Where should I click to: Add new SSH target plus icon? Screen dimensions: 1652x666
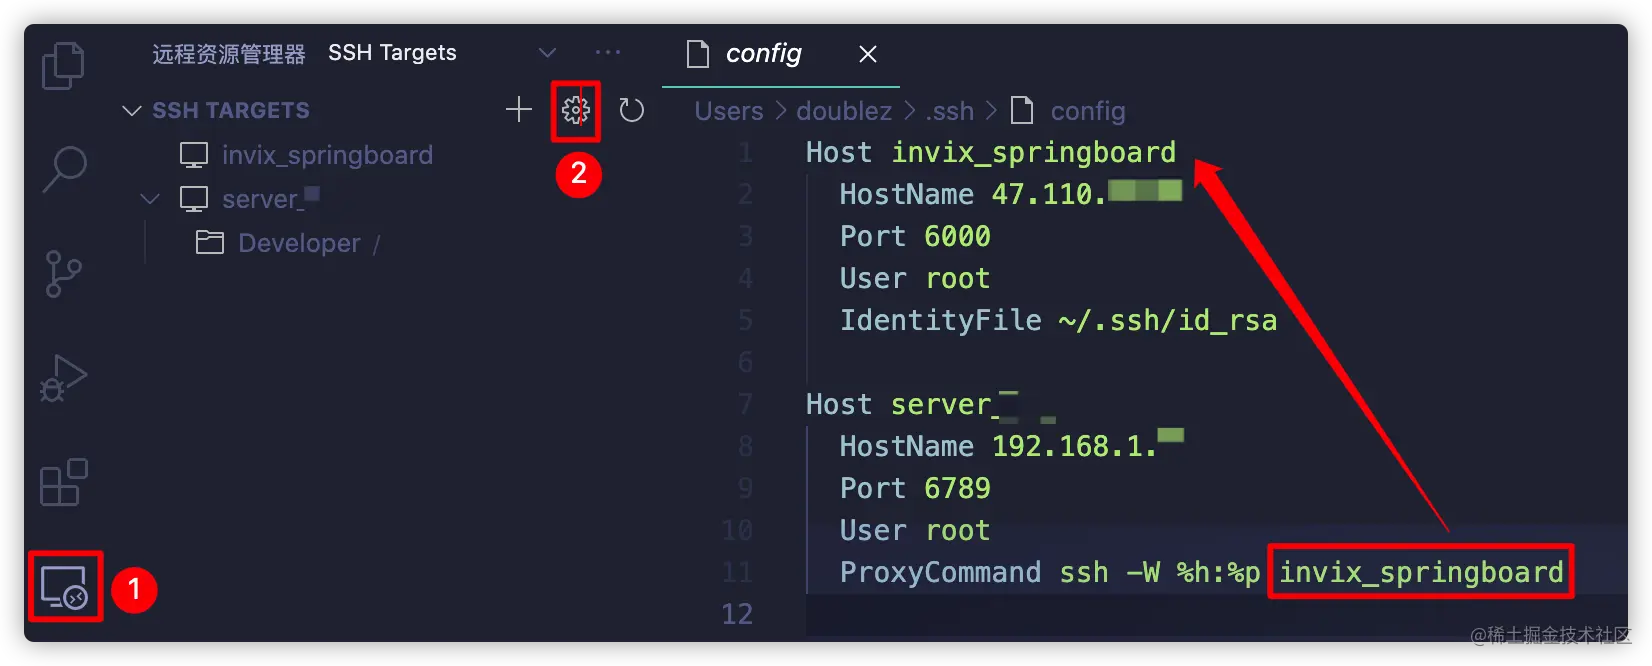(x=518, y=110)
